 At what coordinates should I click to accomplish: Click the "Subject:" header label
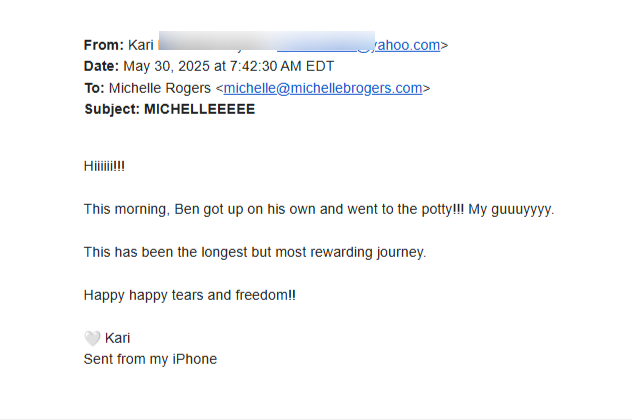coord(112,109)
